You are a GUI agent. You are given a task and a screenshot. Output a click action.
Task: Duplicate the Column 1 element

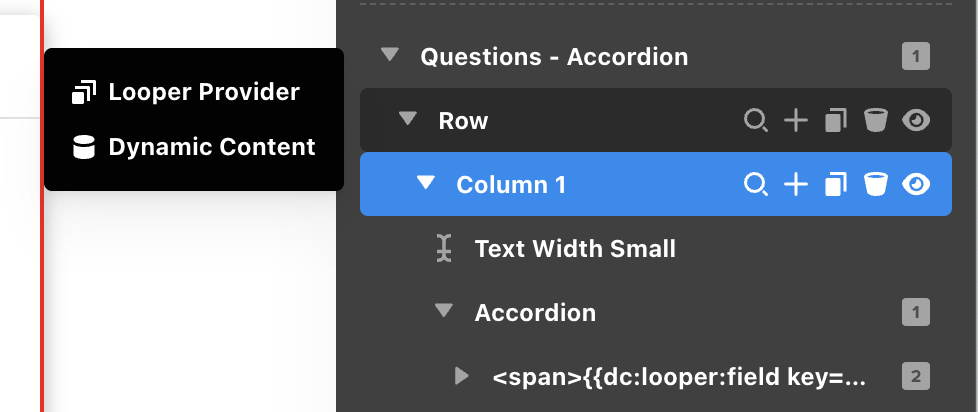click(835, 184)
